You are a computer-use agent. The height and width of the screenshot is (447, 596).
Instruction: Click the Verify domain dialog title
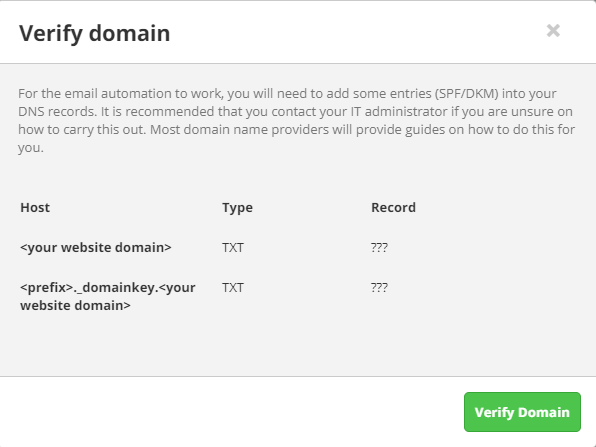95,33
